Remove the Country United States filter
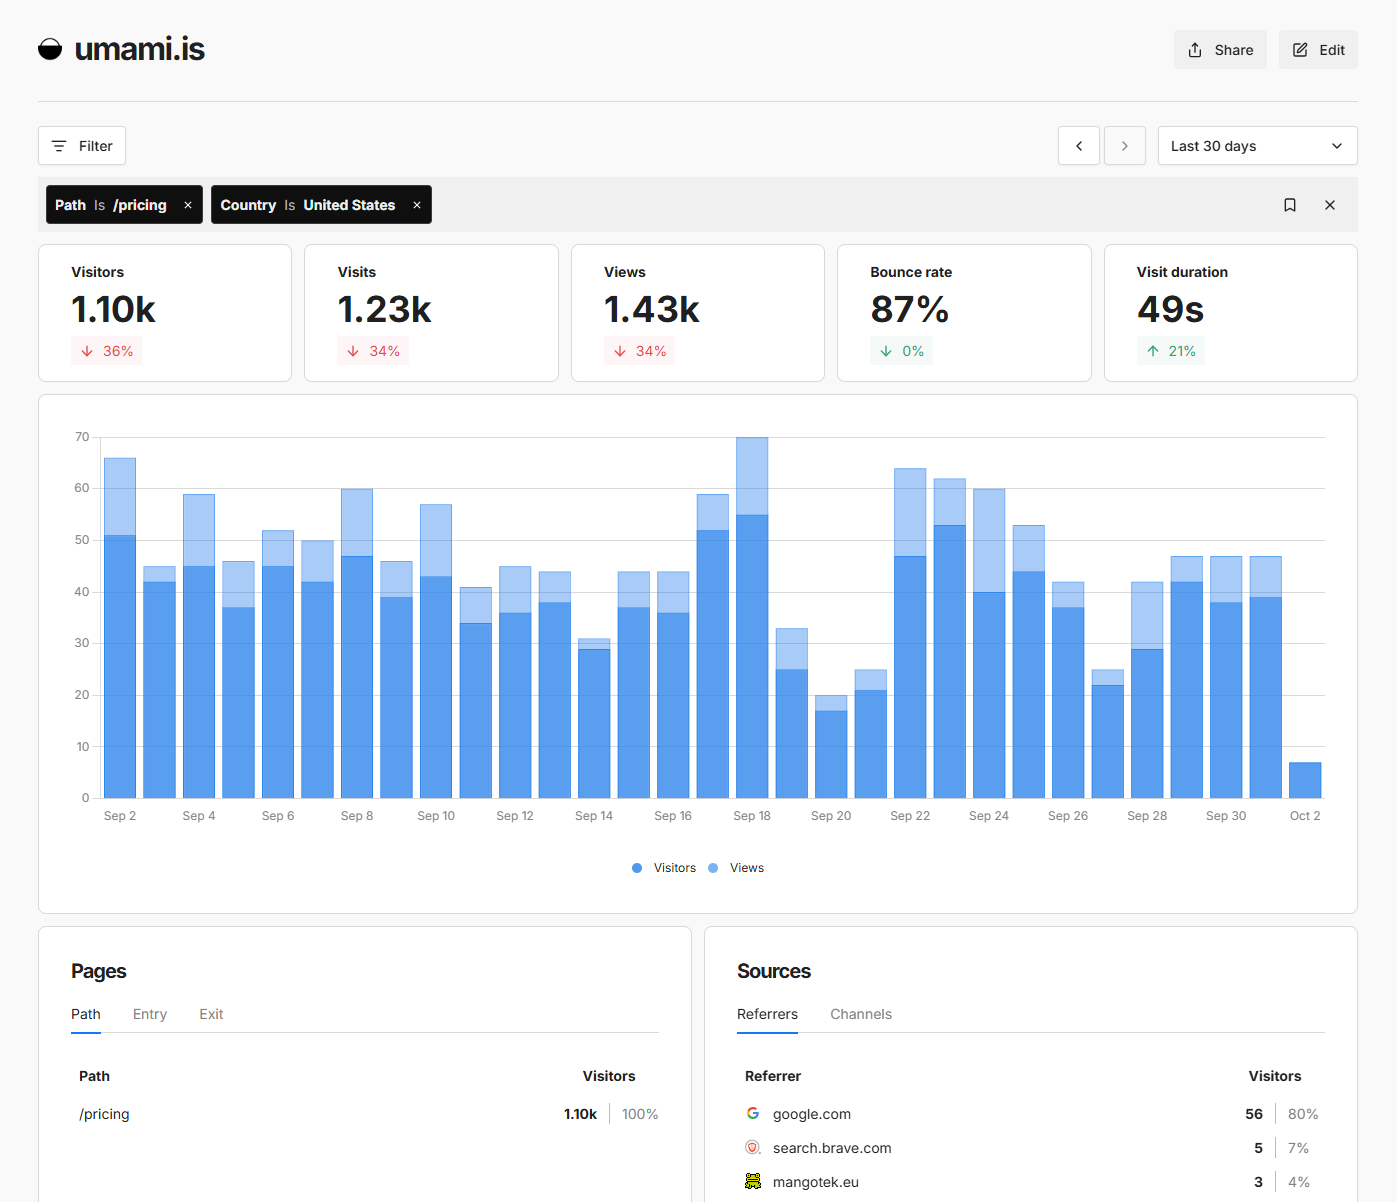The width and height of the screenshot is (1397, 1202). (x=417, y=205)
